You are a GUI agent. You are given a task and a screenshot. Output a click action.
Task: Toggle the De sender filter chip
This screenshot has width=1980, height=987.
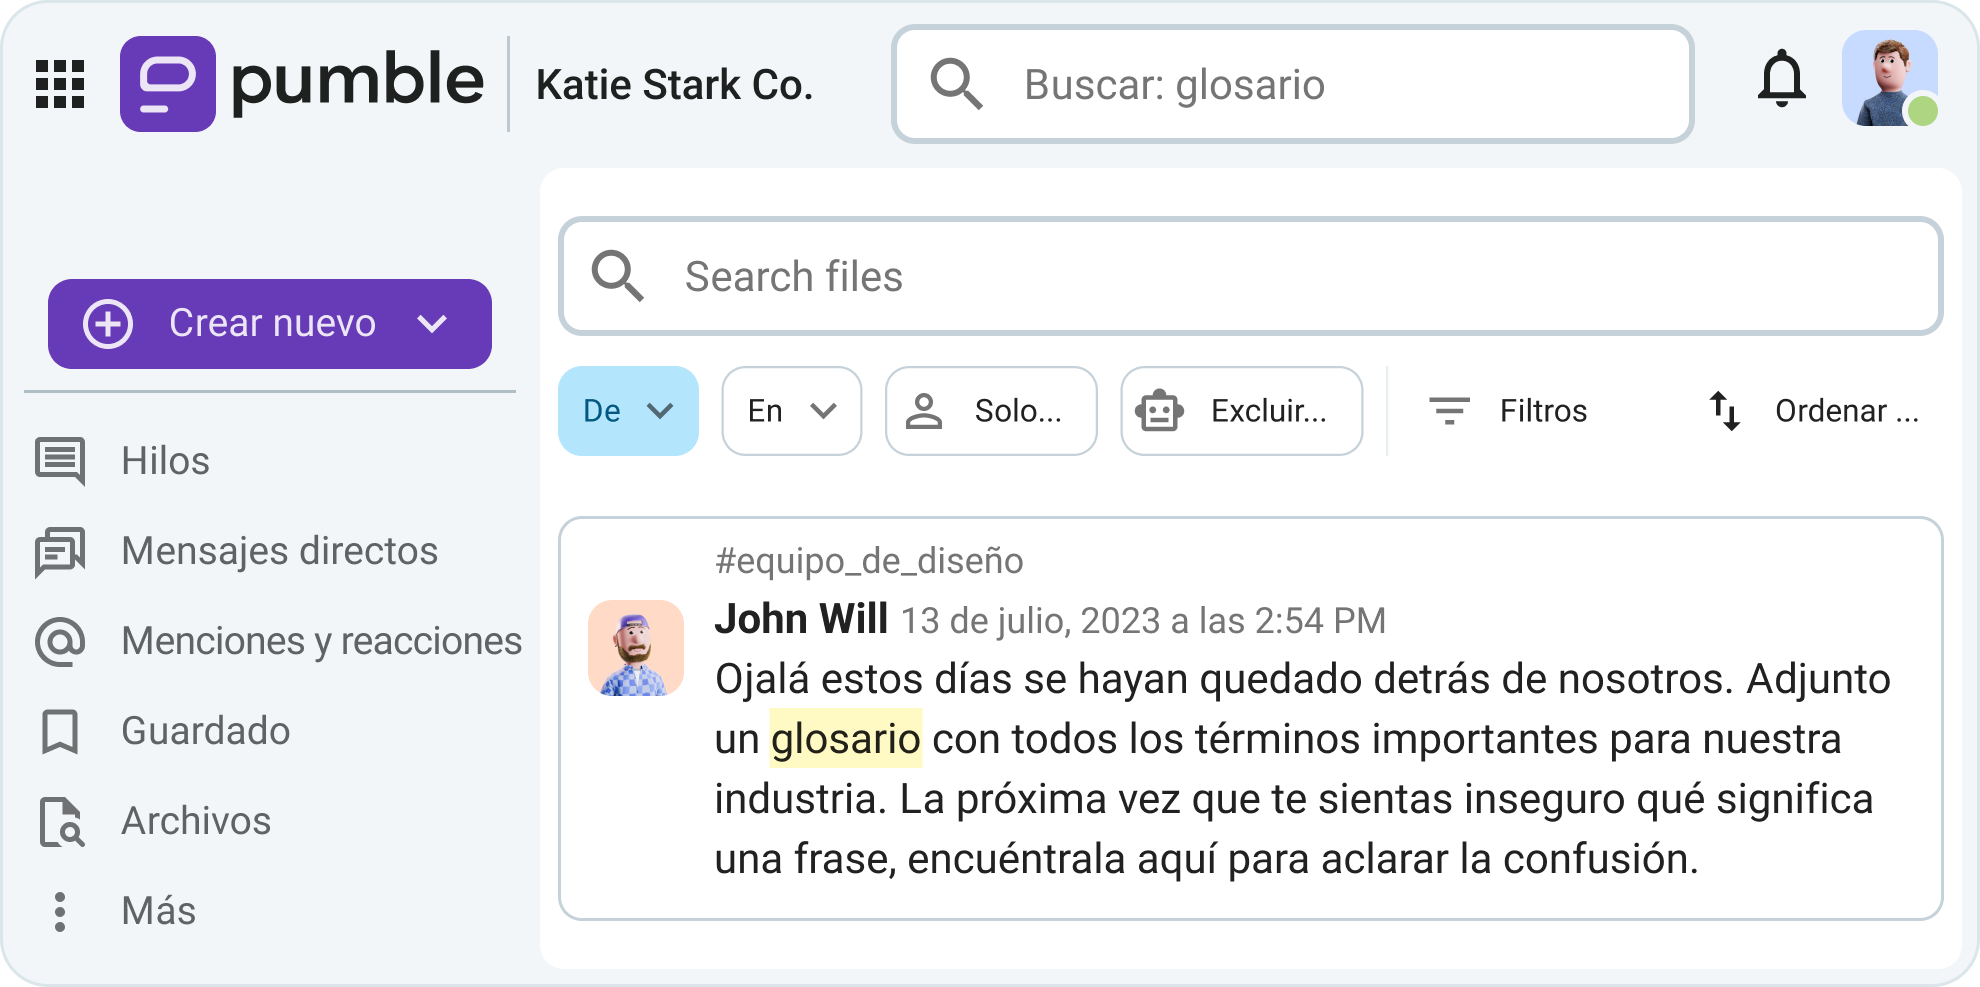pyautogui.click(x=628, y=411)
